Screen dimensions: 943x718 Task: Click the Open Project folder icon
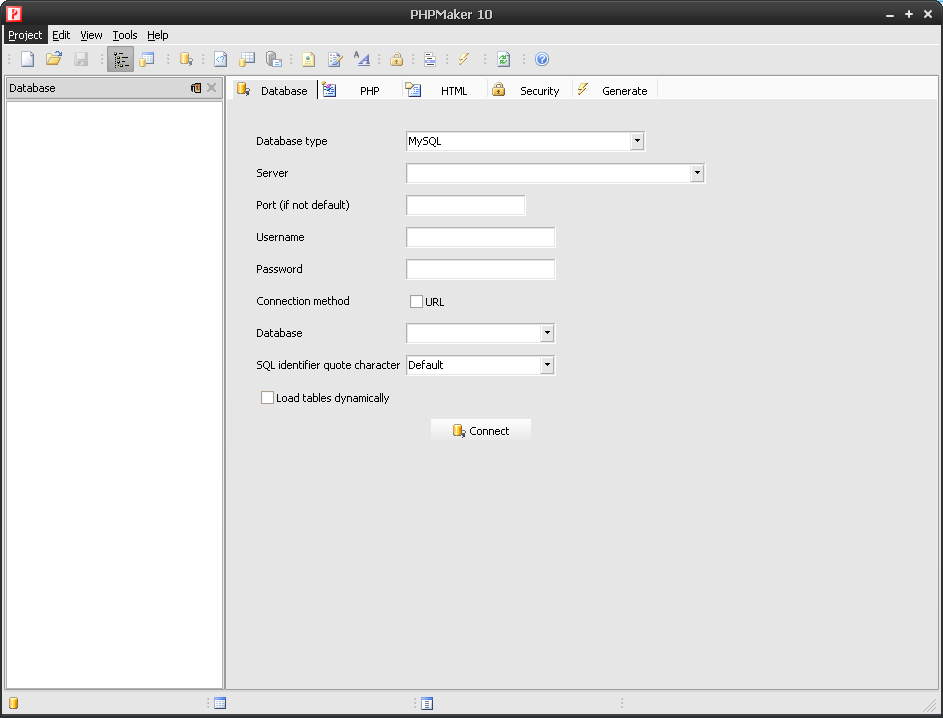click(x=54, y=59)
